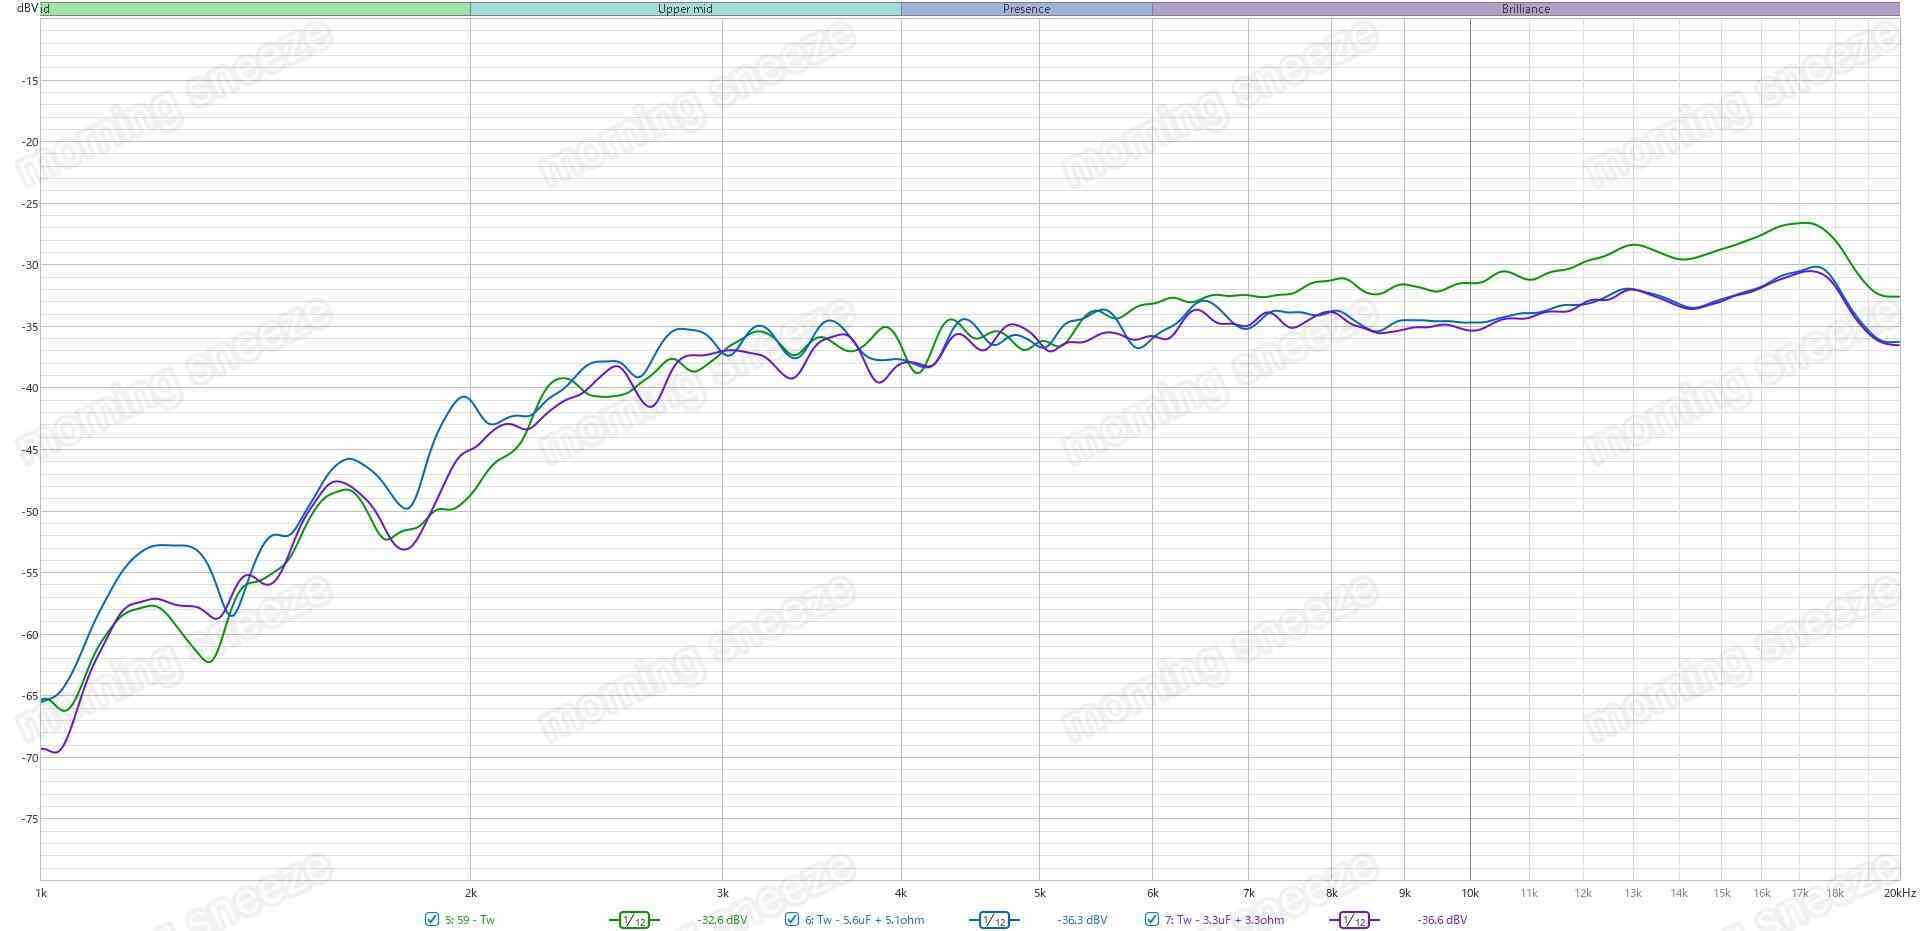The width and height of the screenshot is (1920, 931).
Task: Click the 18k frequency axis label
Action: tap(1835, 893)
